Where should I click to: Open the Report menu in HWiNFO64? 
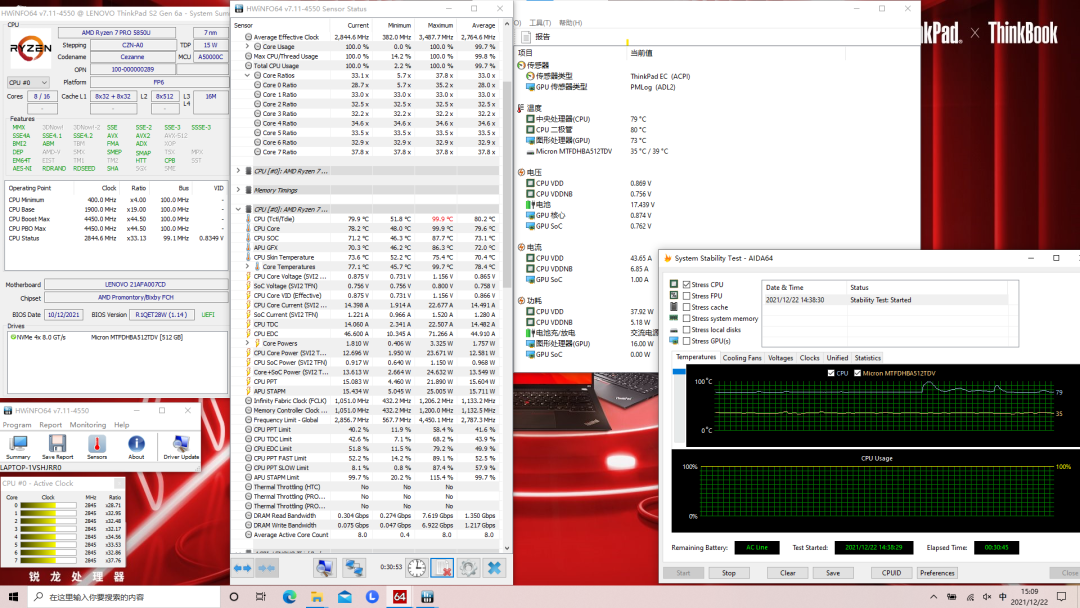tap(50, 425)
